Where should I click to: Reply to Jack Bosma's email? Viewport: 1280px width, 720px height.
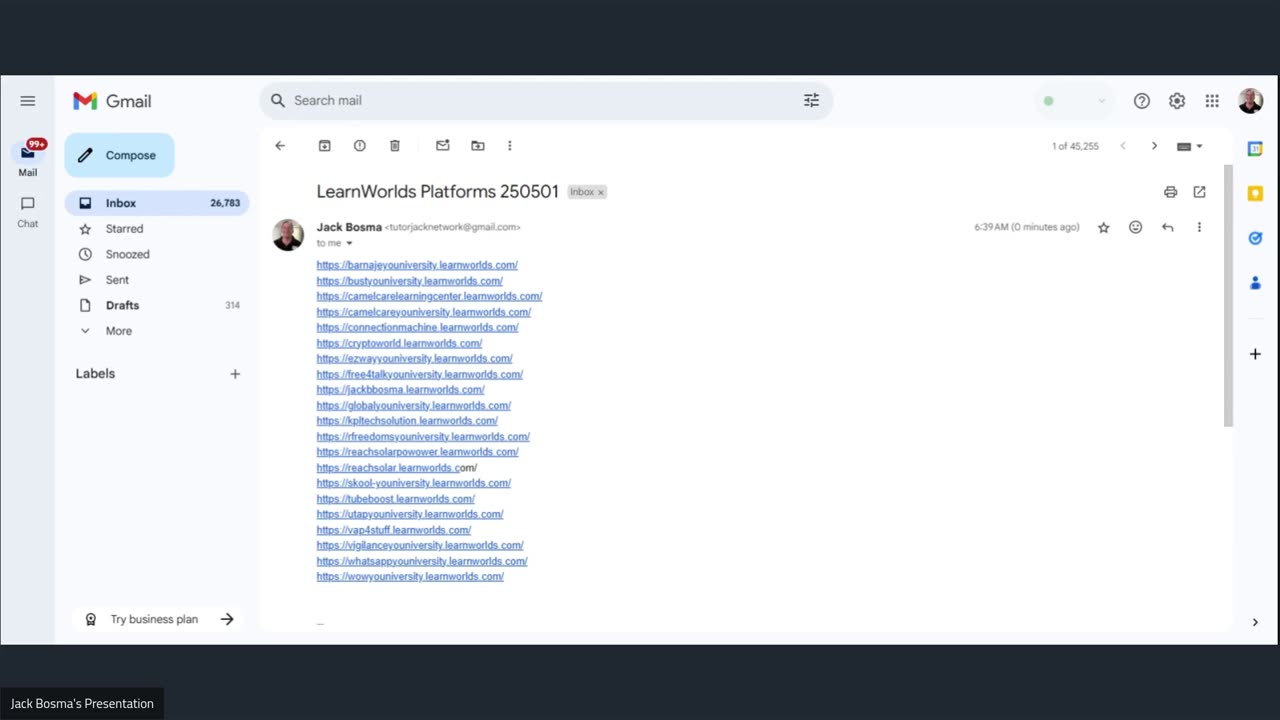tap(1167, 228)
